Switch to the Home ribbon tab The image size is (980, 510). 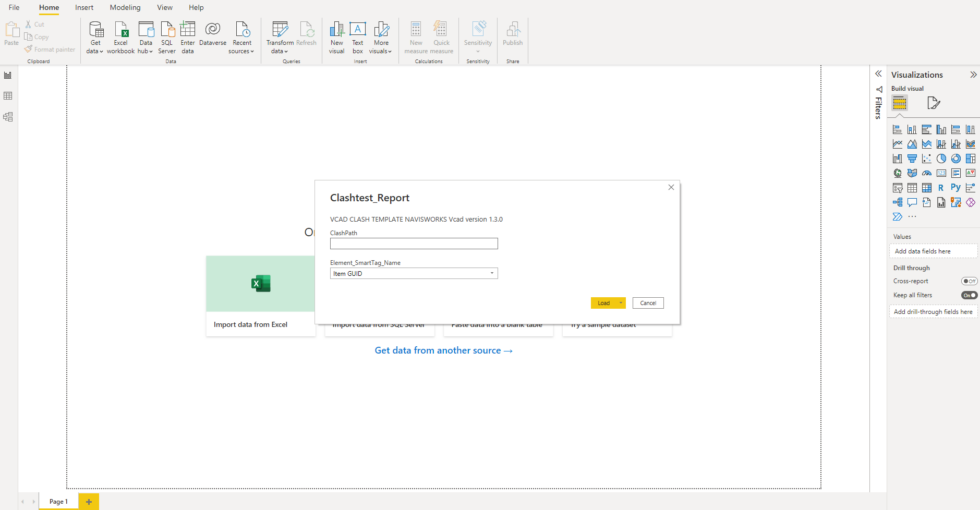pyautogui.click(x=49, y=8)
